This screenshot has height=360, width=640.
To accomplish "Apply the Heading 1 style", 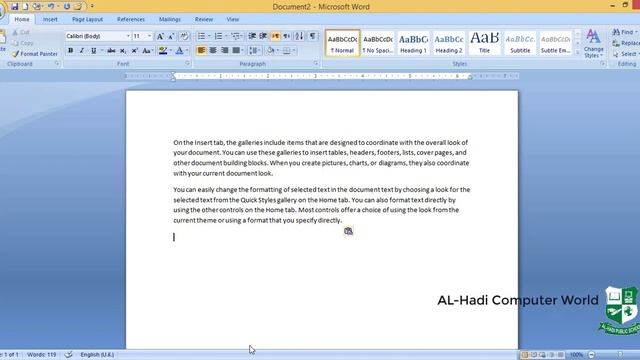I will click(413, 43).
